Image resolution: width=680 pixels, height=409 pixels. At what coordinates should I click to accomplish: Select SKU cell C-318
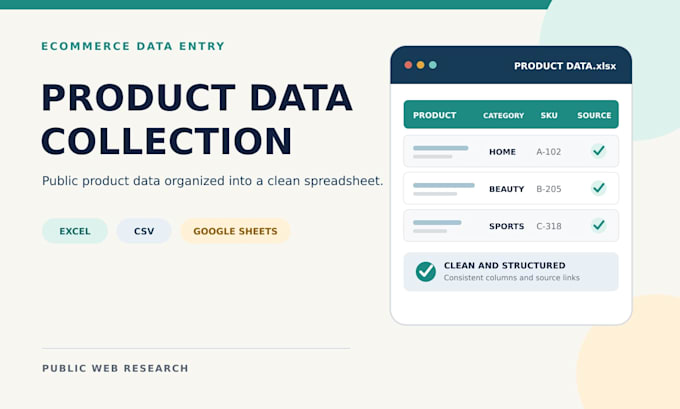click(549, 226)
